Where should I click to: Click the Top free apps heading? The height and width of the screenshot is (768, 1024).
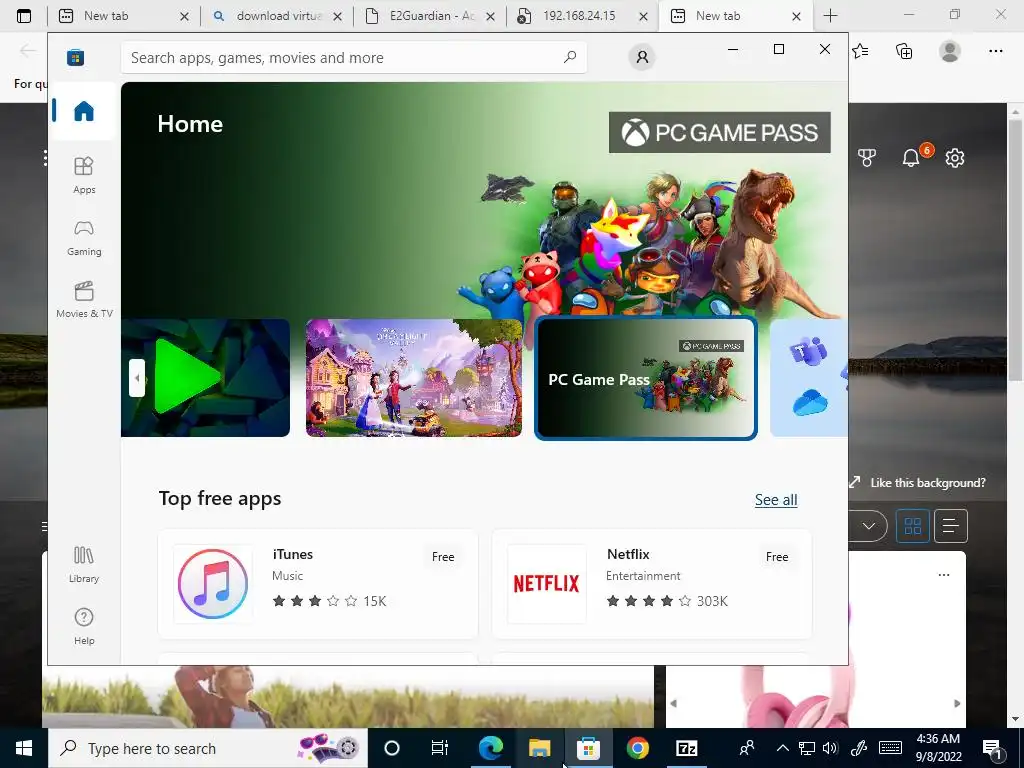click(x=220, y=498)
